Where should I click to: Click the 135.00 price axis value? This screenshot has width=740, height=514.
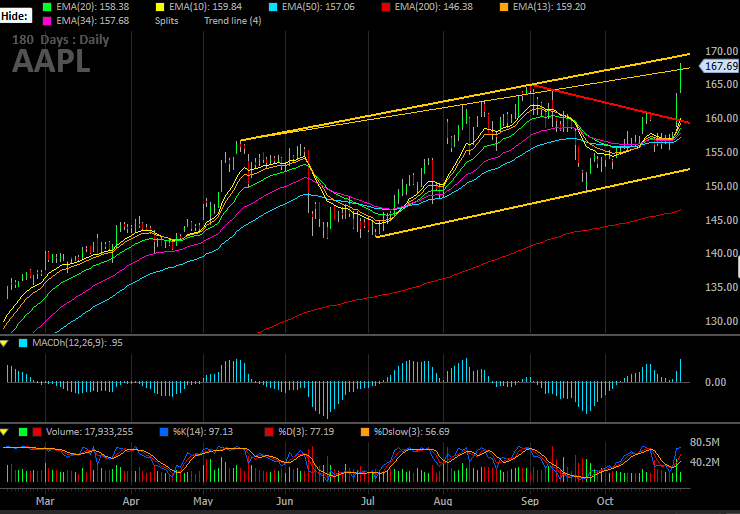tap(722, 287)
